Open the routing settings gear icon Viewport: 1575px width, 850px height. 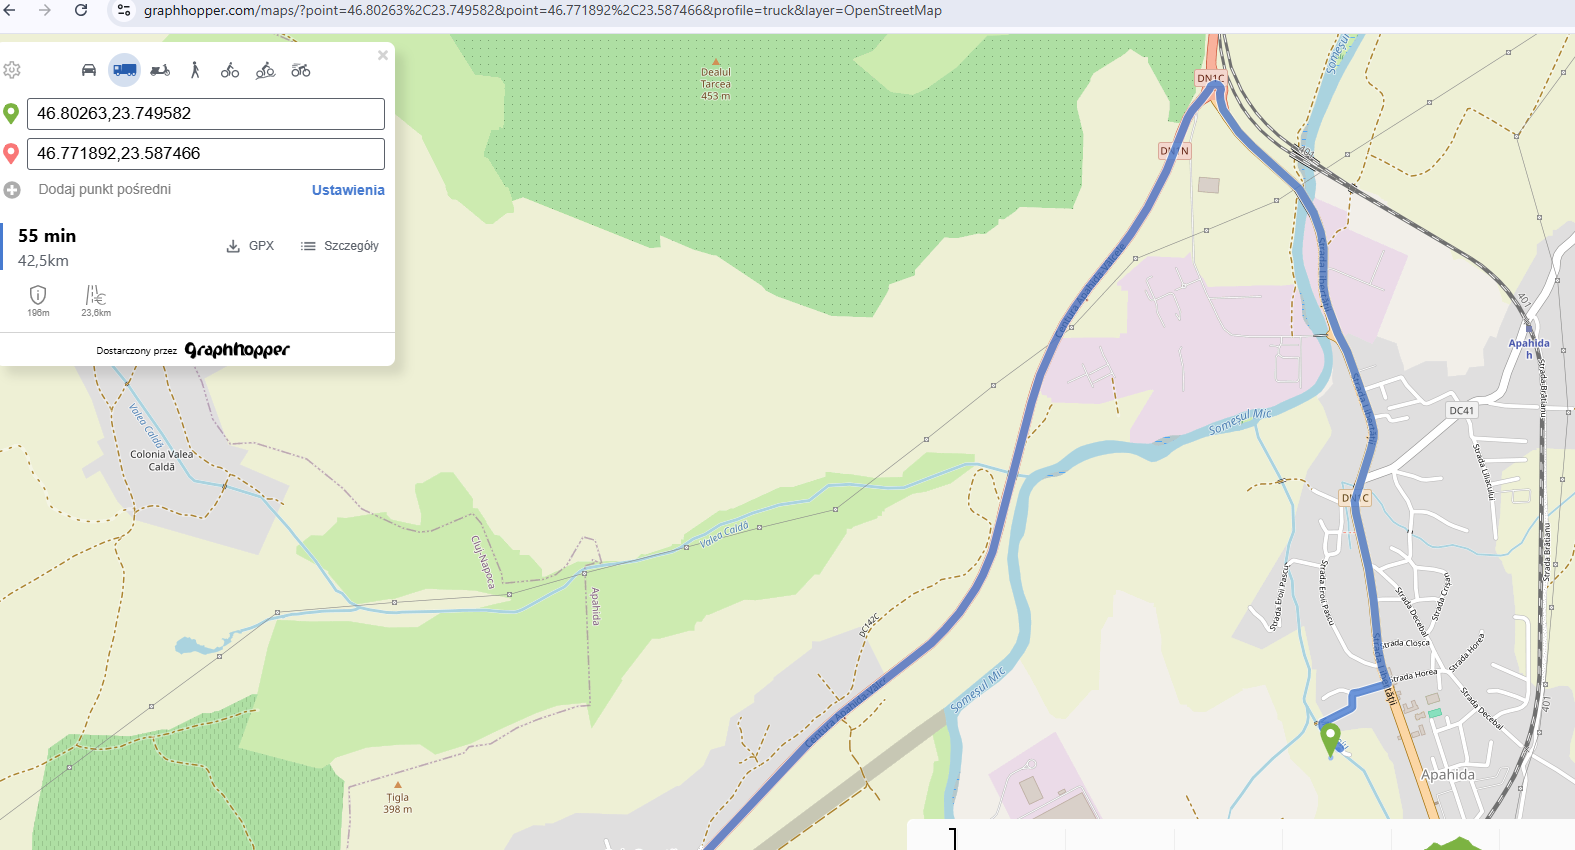click(12, 70)
